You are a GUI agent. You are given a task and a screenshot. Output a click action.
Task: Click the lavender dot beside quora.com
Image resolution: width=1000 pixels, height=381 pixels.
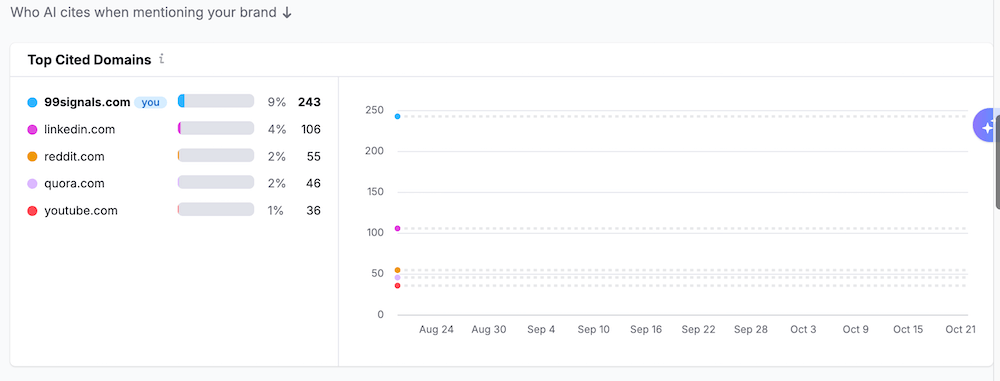click(33, 184)
